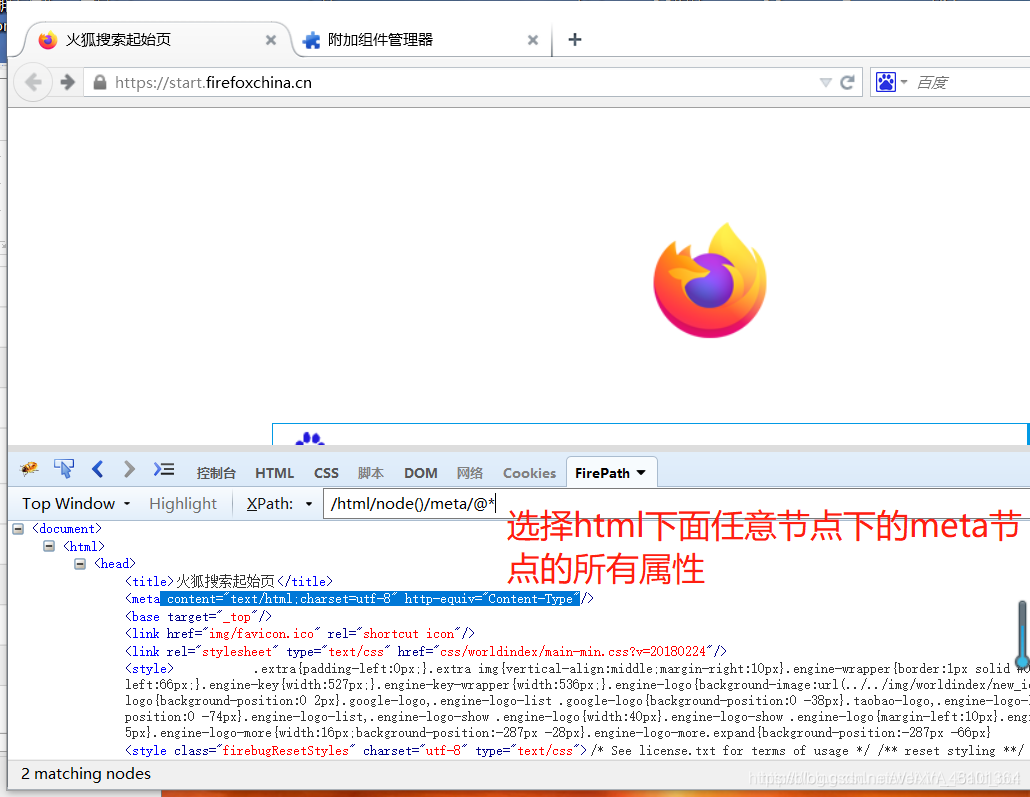Select the stylesheet link element row
The image size is (1030, 797).
(426, 652)
